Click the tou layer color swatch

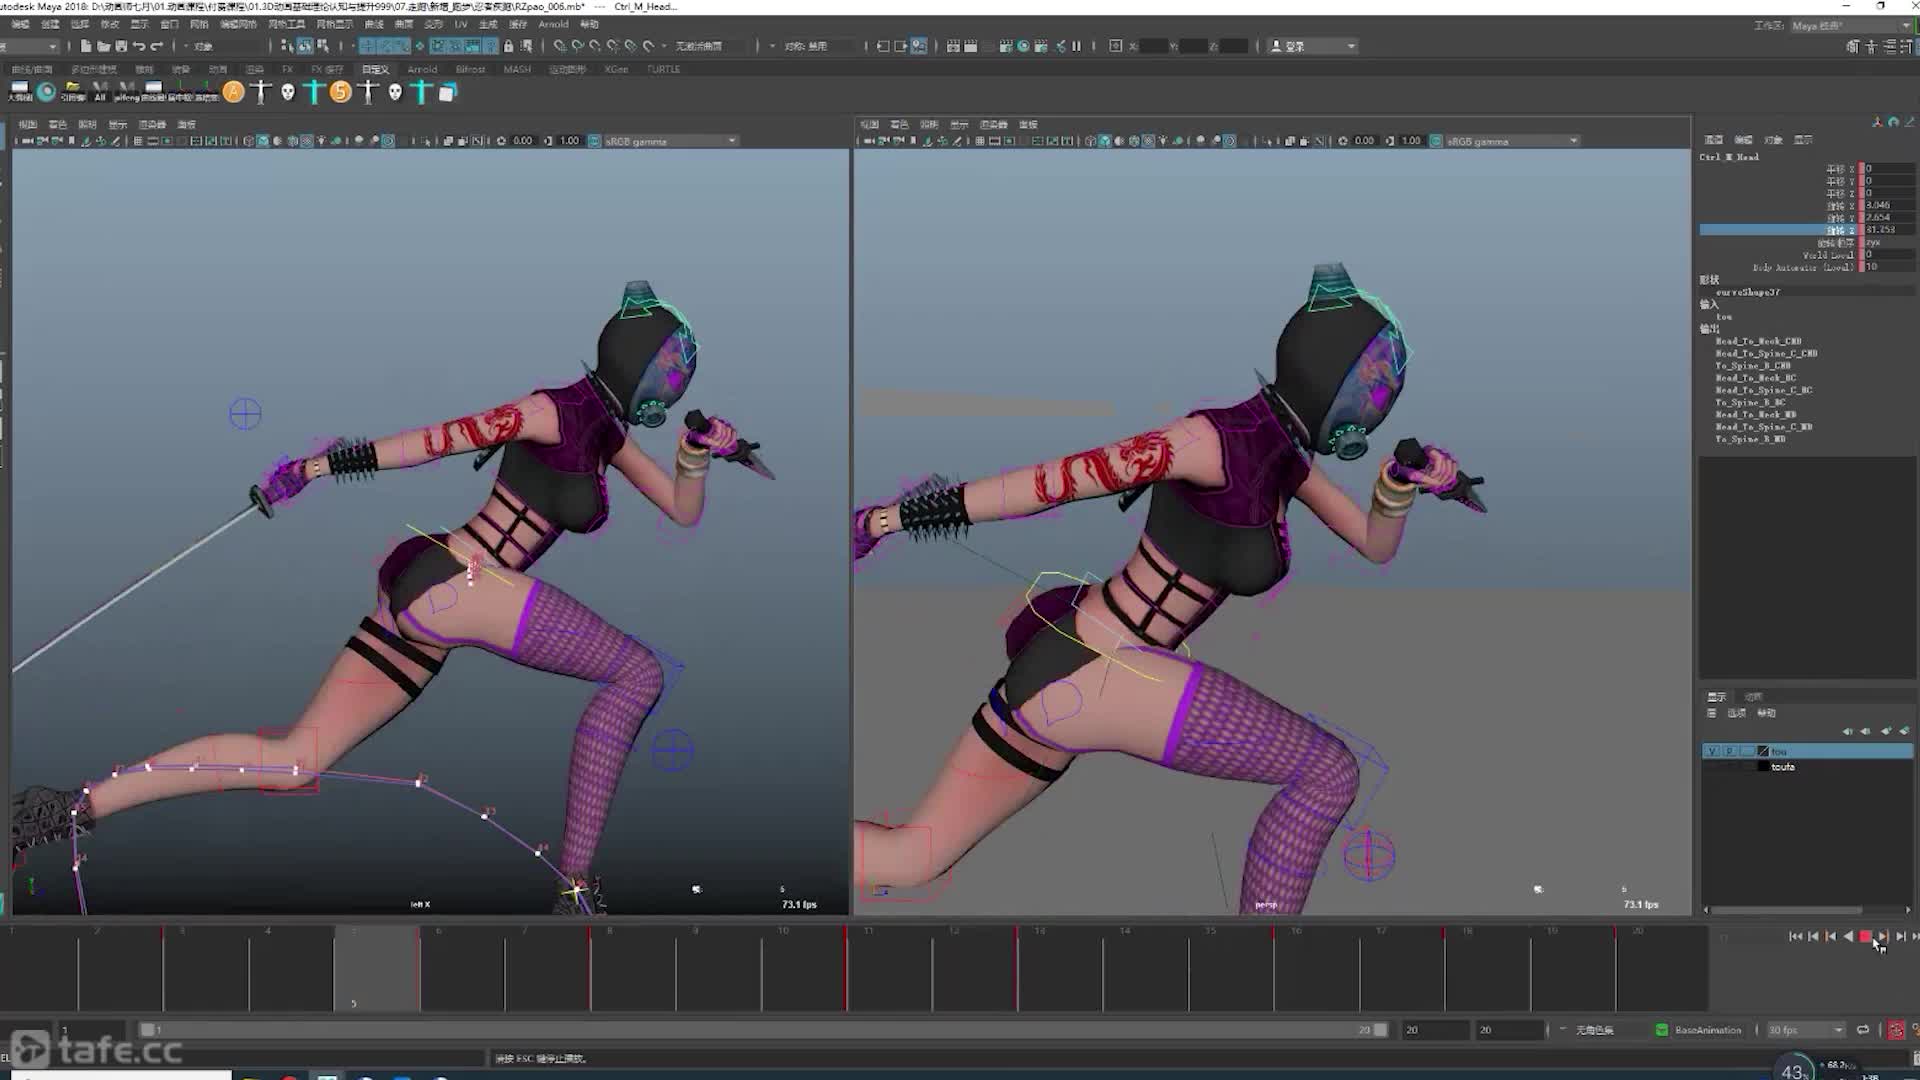(1763, 751)
